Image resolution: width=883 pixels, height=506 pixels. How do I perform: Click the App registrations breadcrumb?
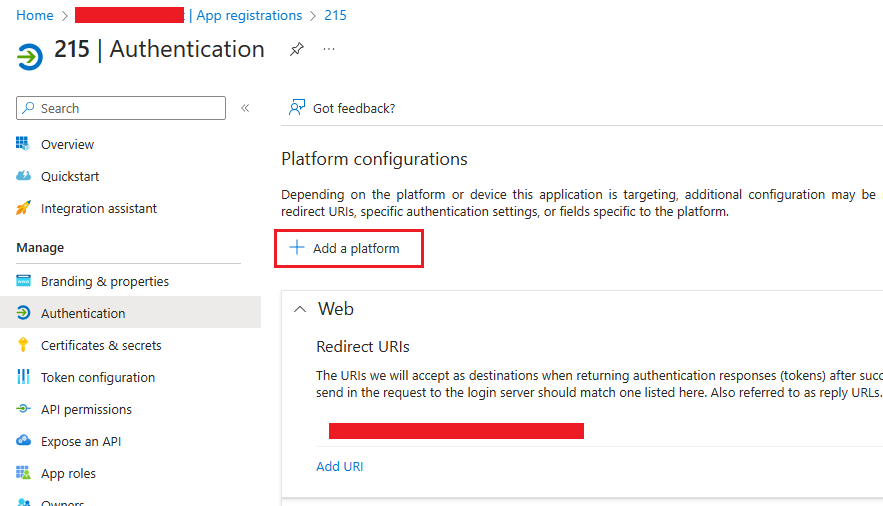point(249,15)
